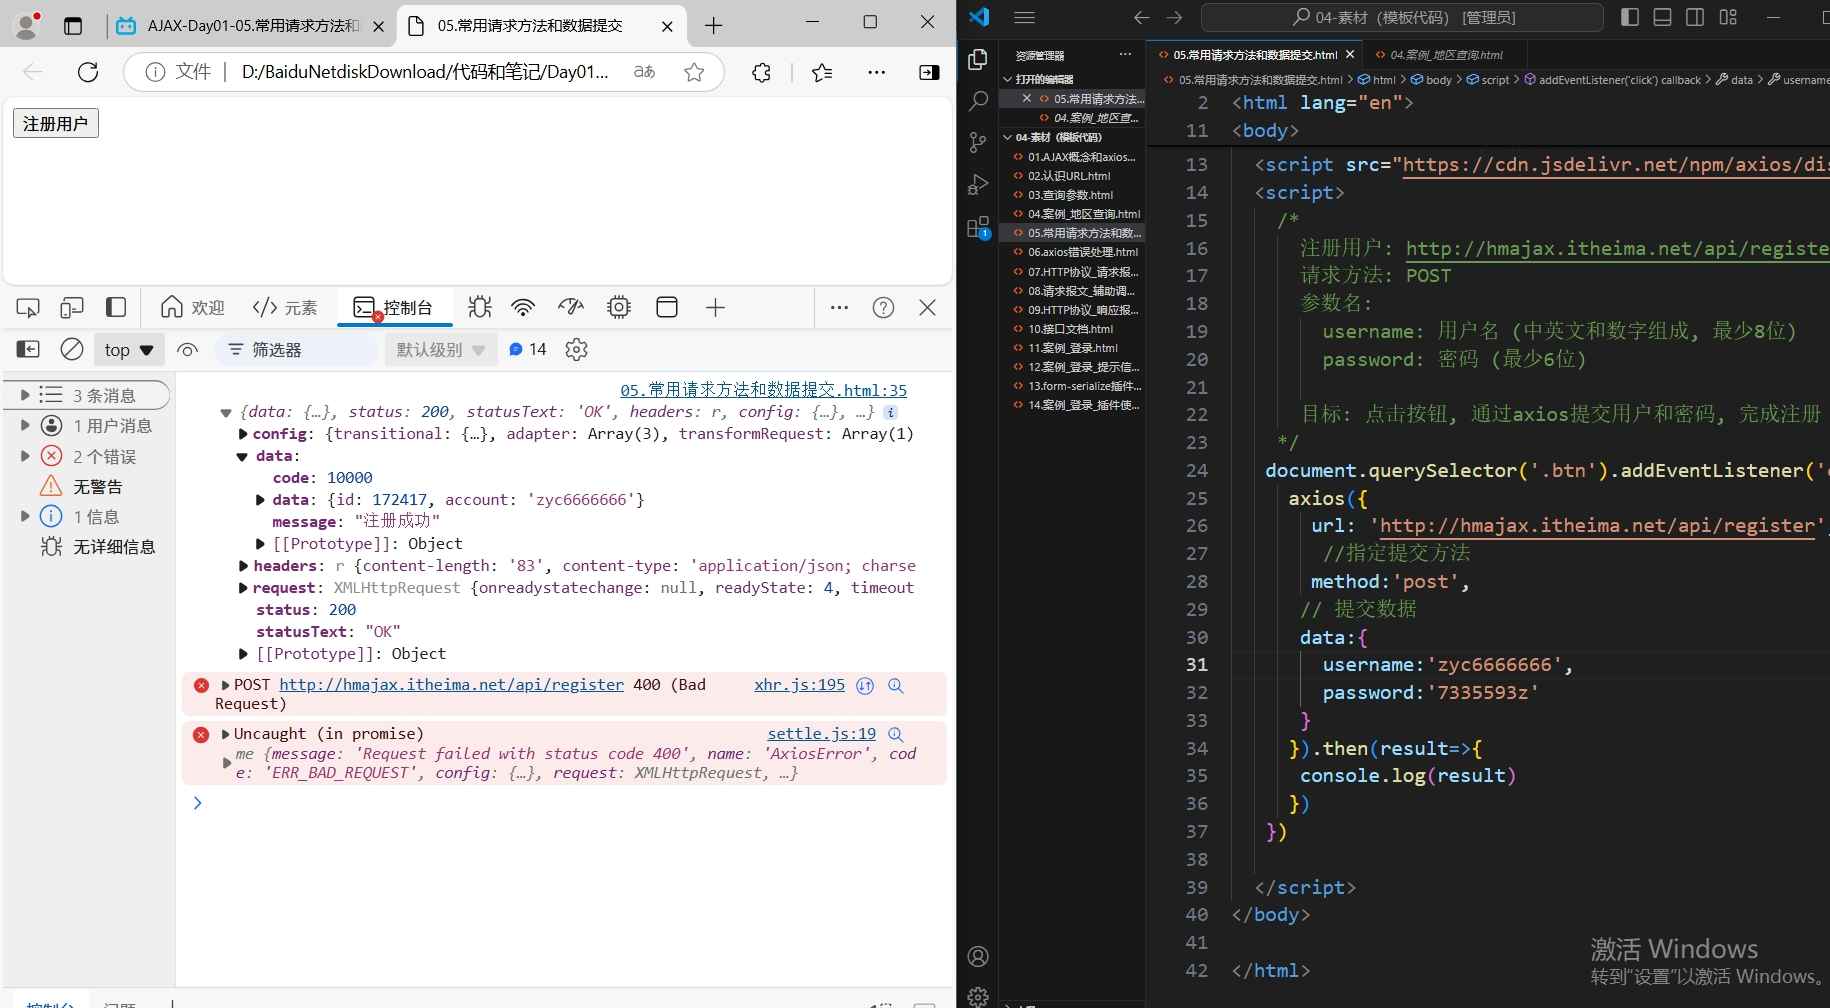This screenshot has width=1830, height=1008.
Task: Open source link 05.常用请求方法和数据提交.html:35
Action: [x=764, y=390]
